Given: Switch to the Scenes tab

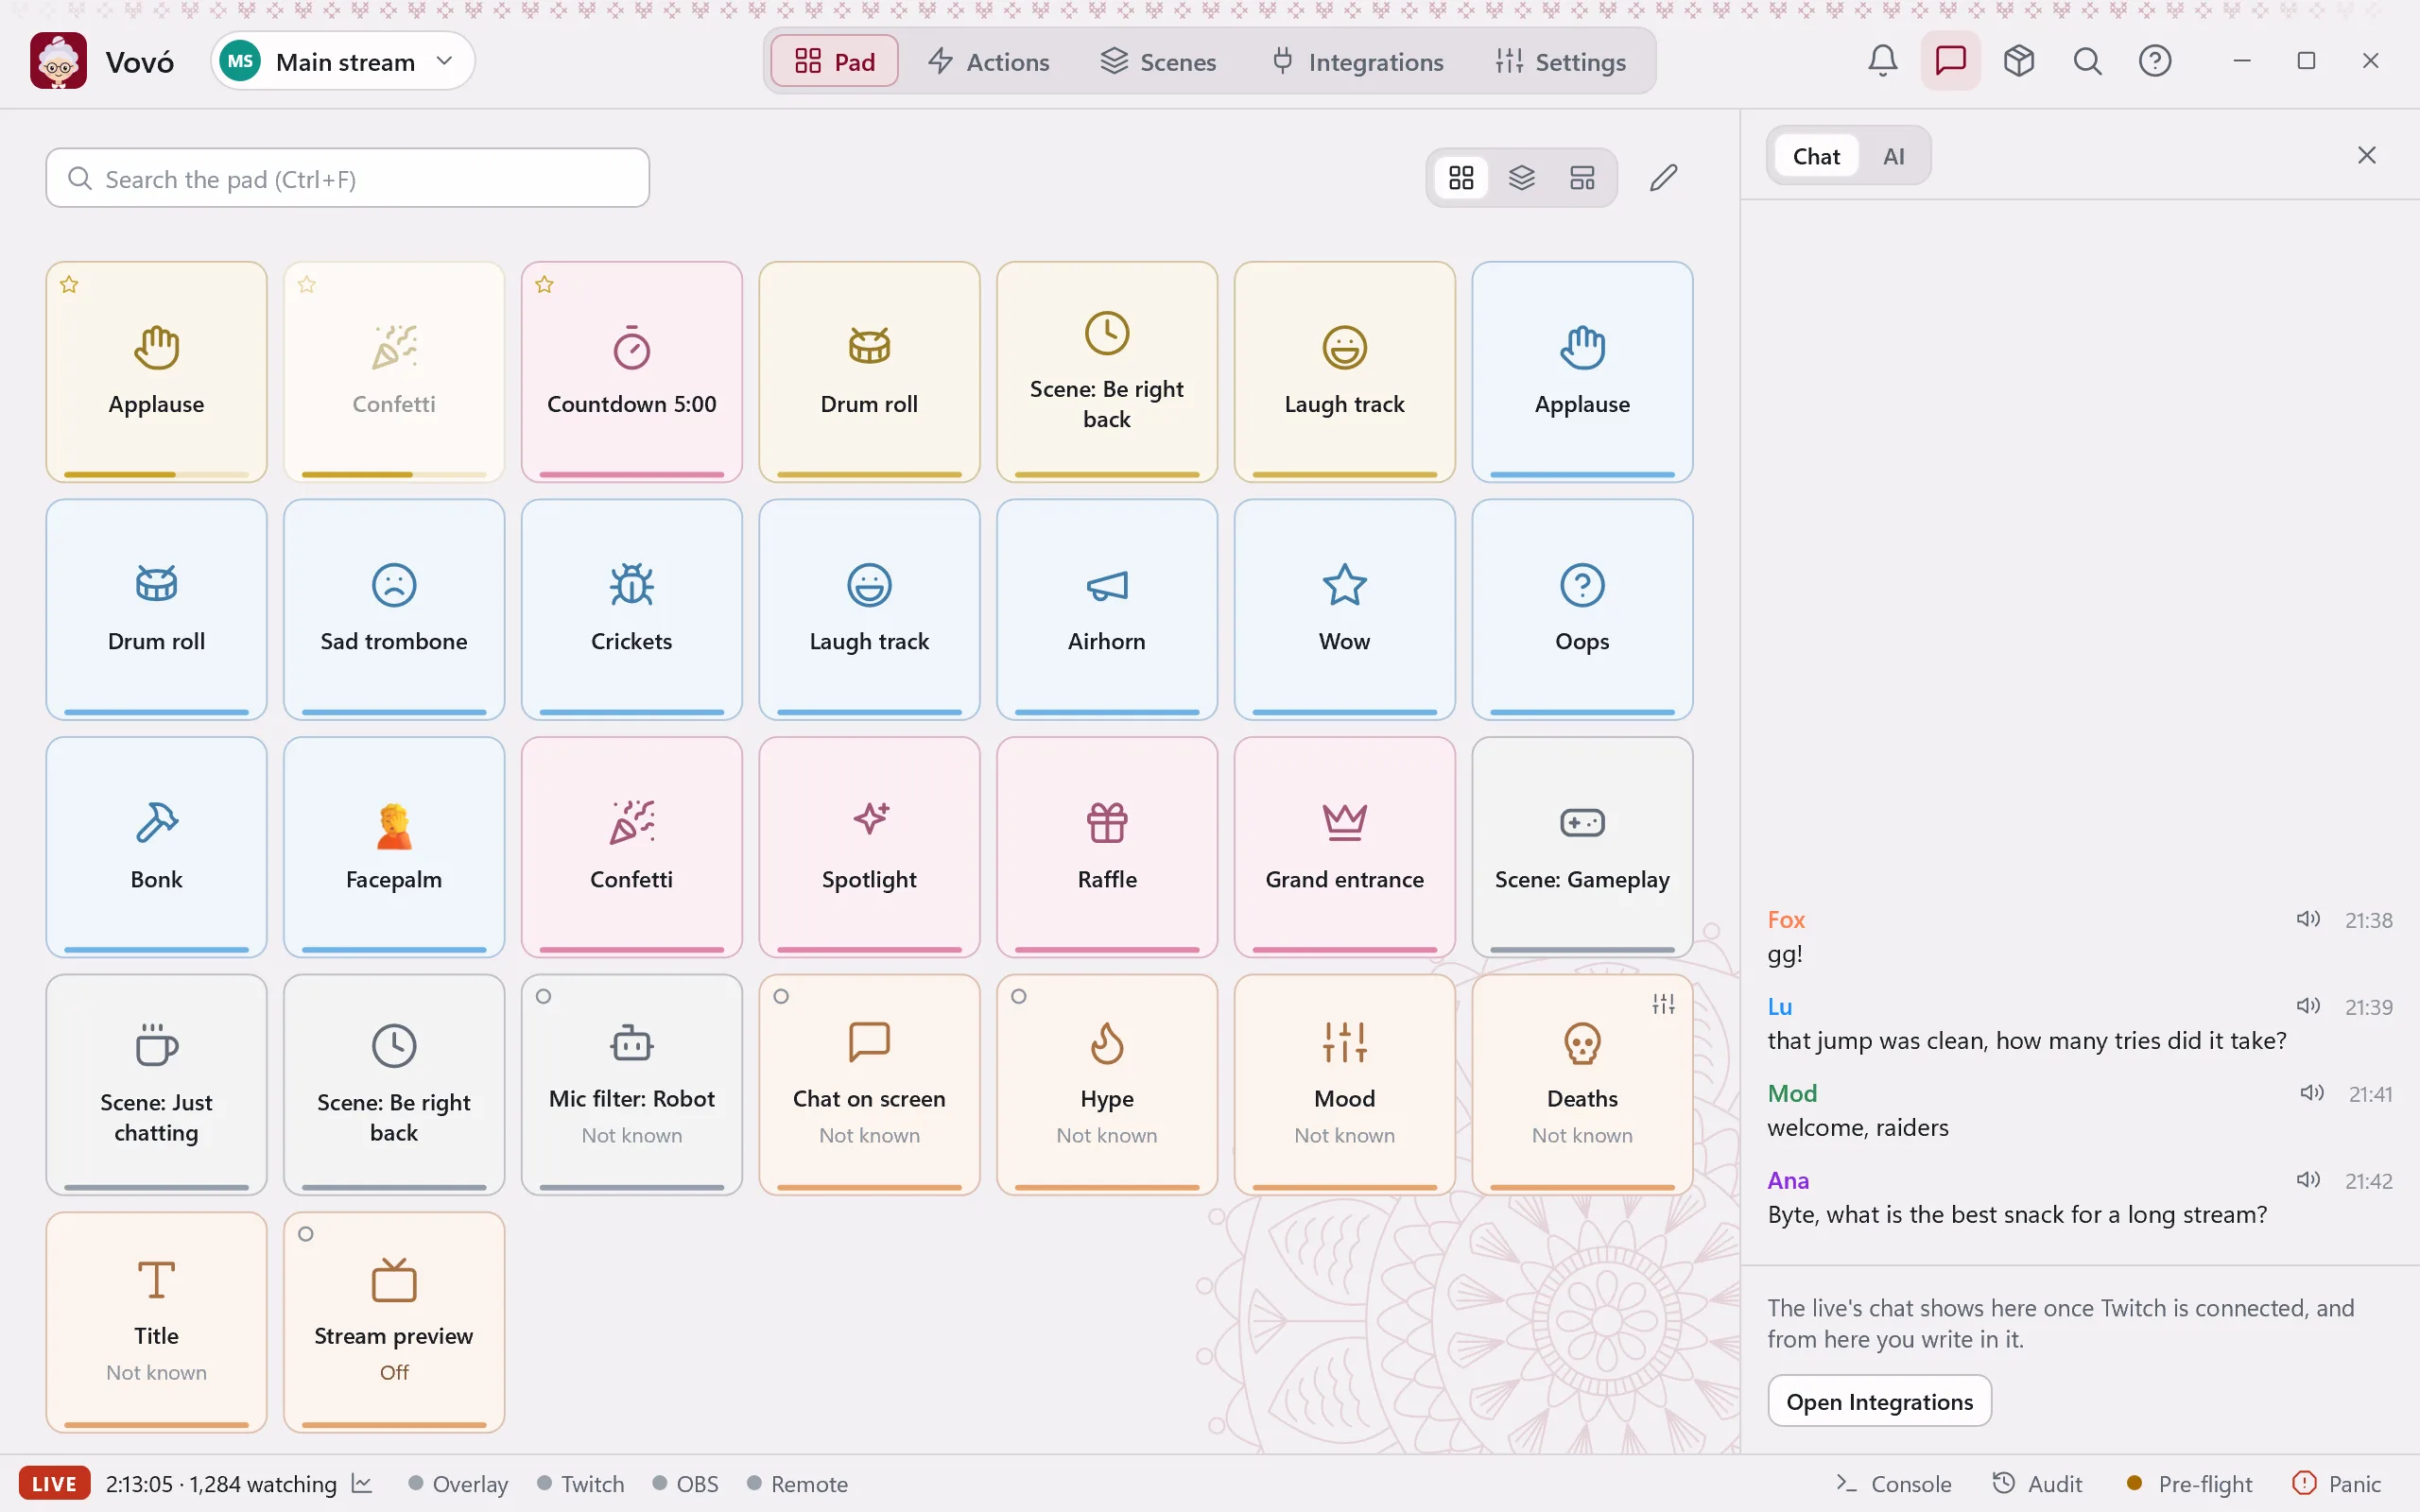Looking at the screenshot, I should pyautogui.click(x=1158, y=61).
